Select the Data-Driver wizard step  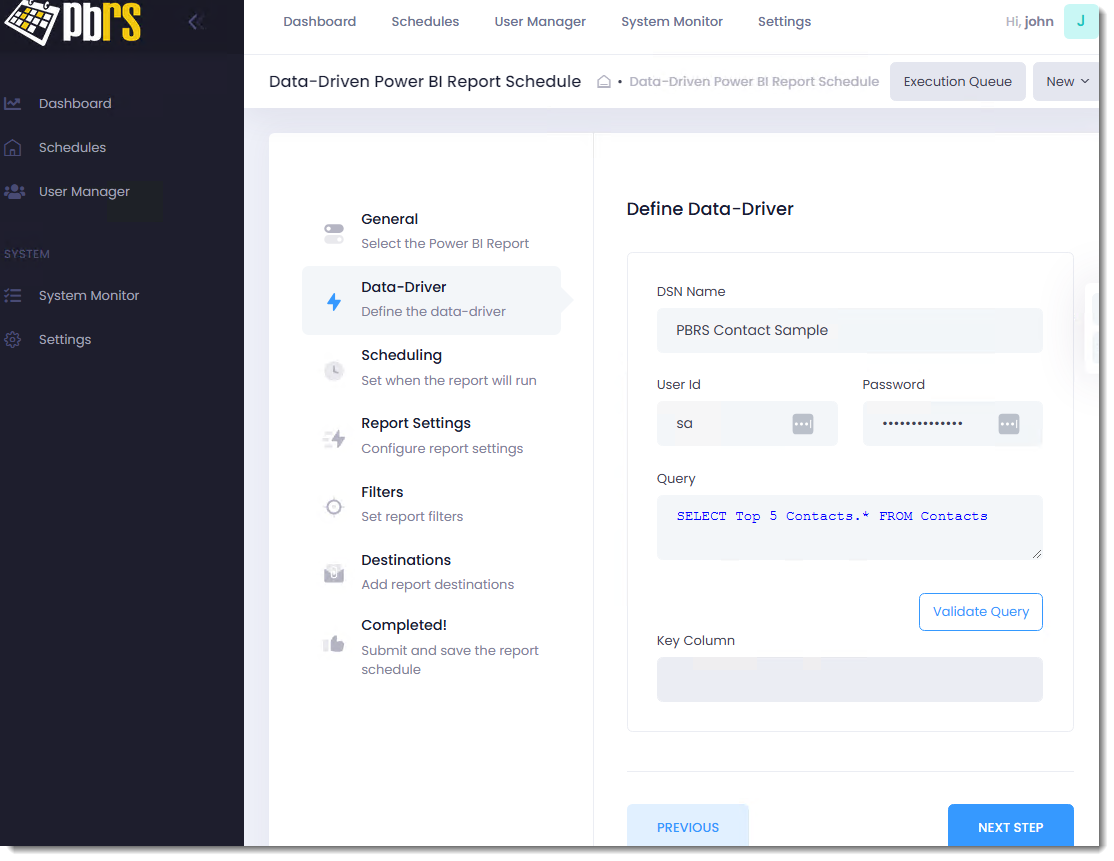point(431,300)
